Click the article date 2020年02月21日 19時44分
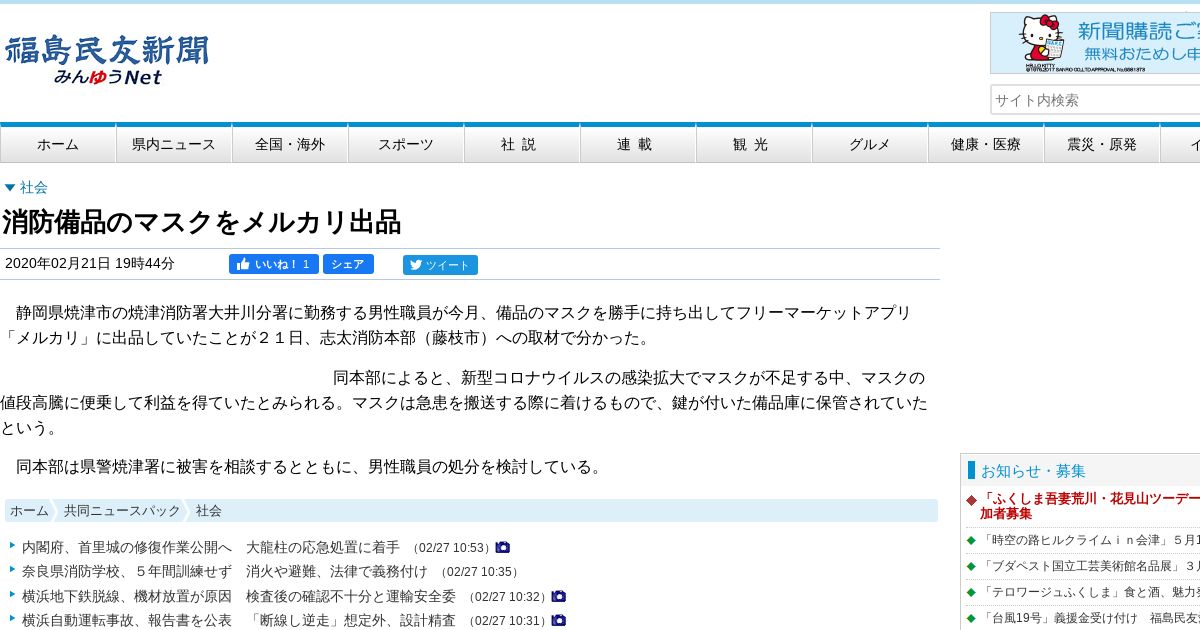This screenshot has width=1200, height=630. (x=90, y=264)
